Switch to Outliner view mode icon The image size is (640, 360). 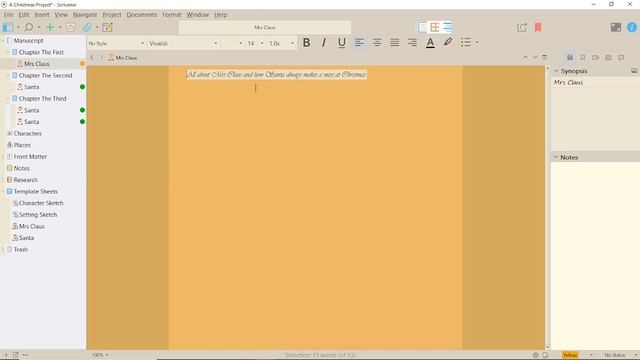click(x=447, y=27)
